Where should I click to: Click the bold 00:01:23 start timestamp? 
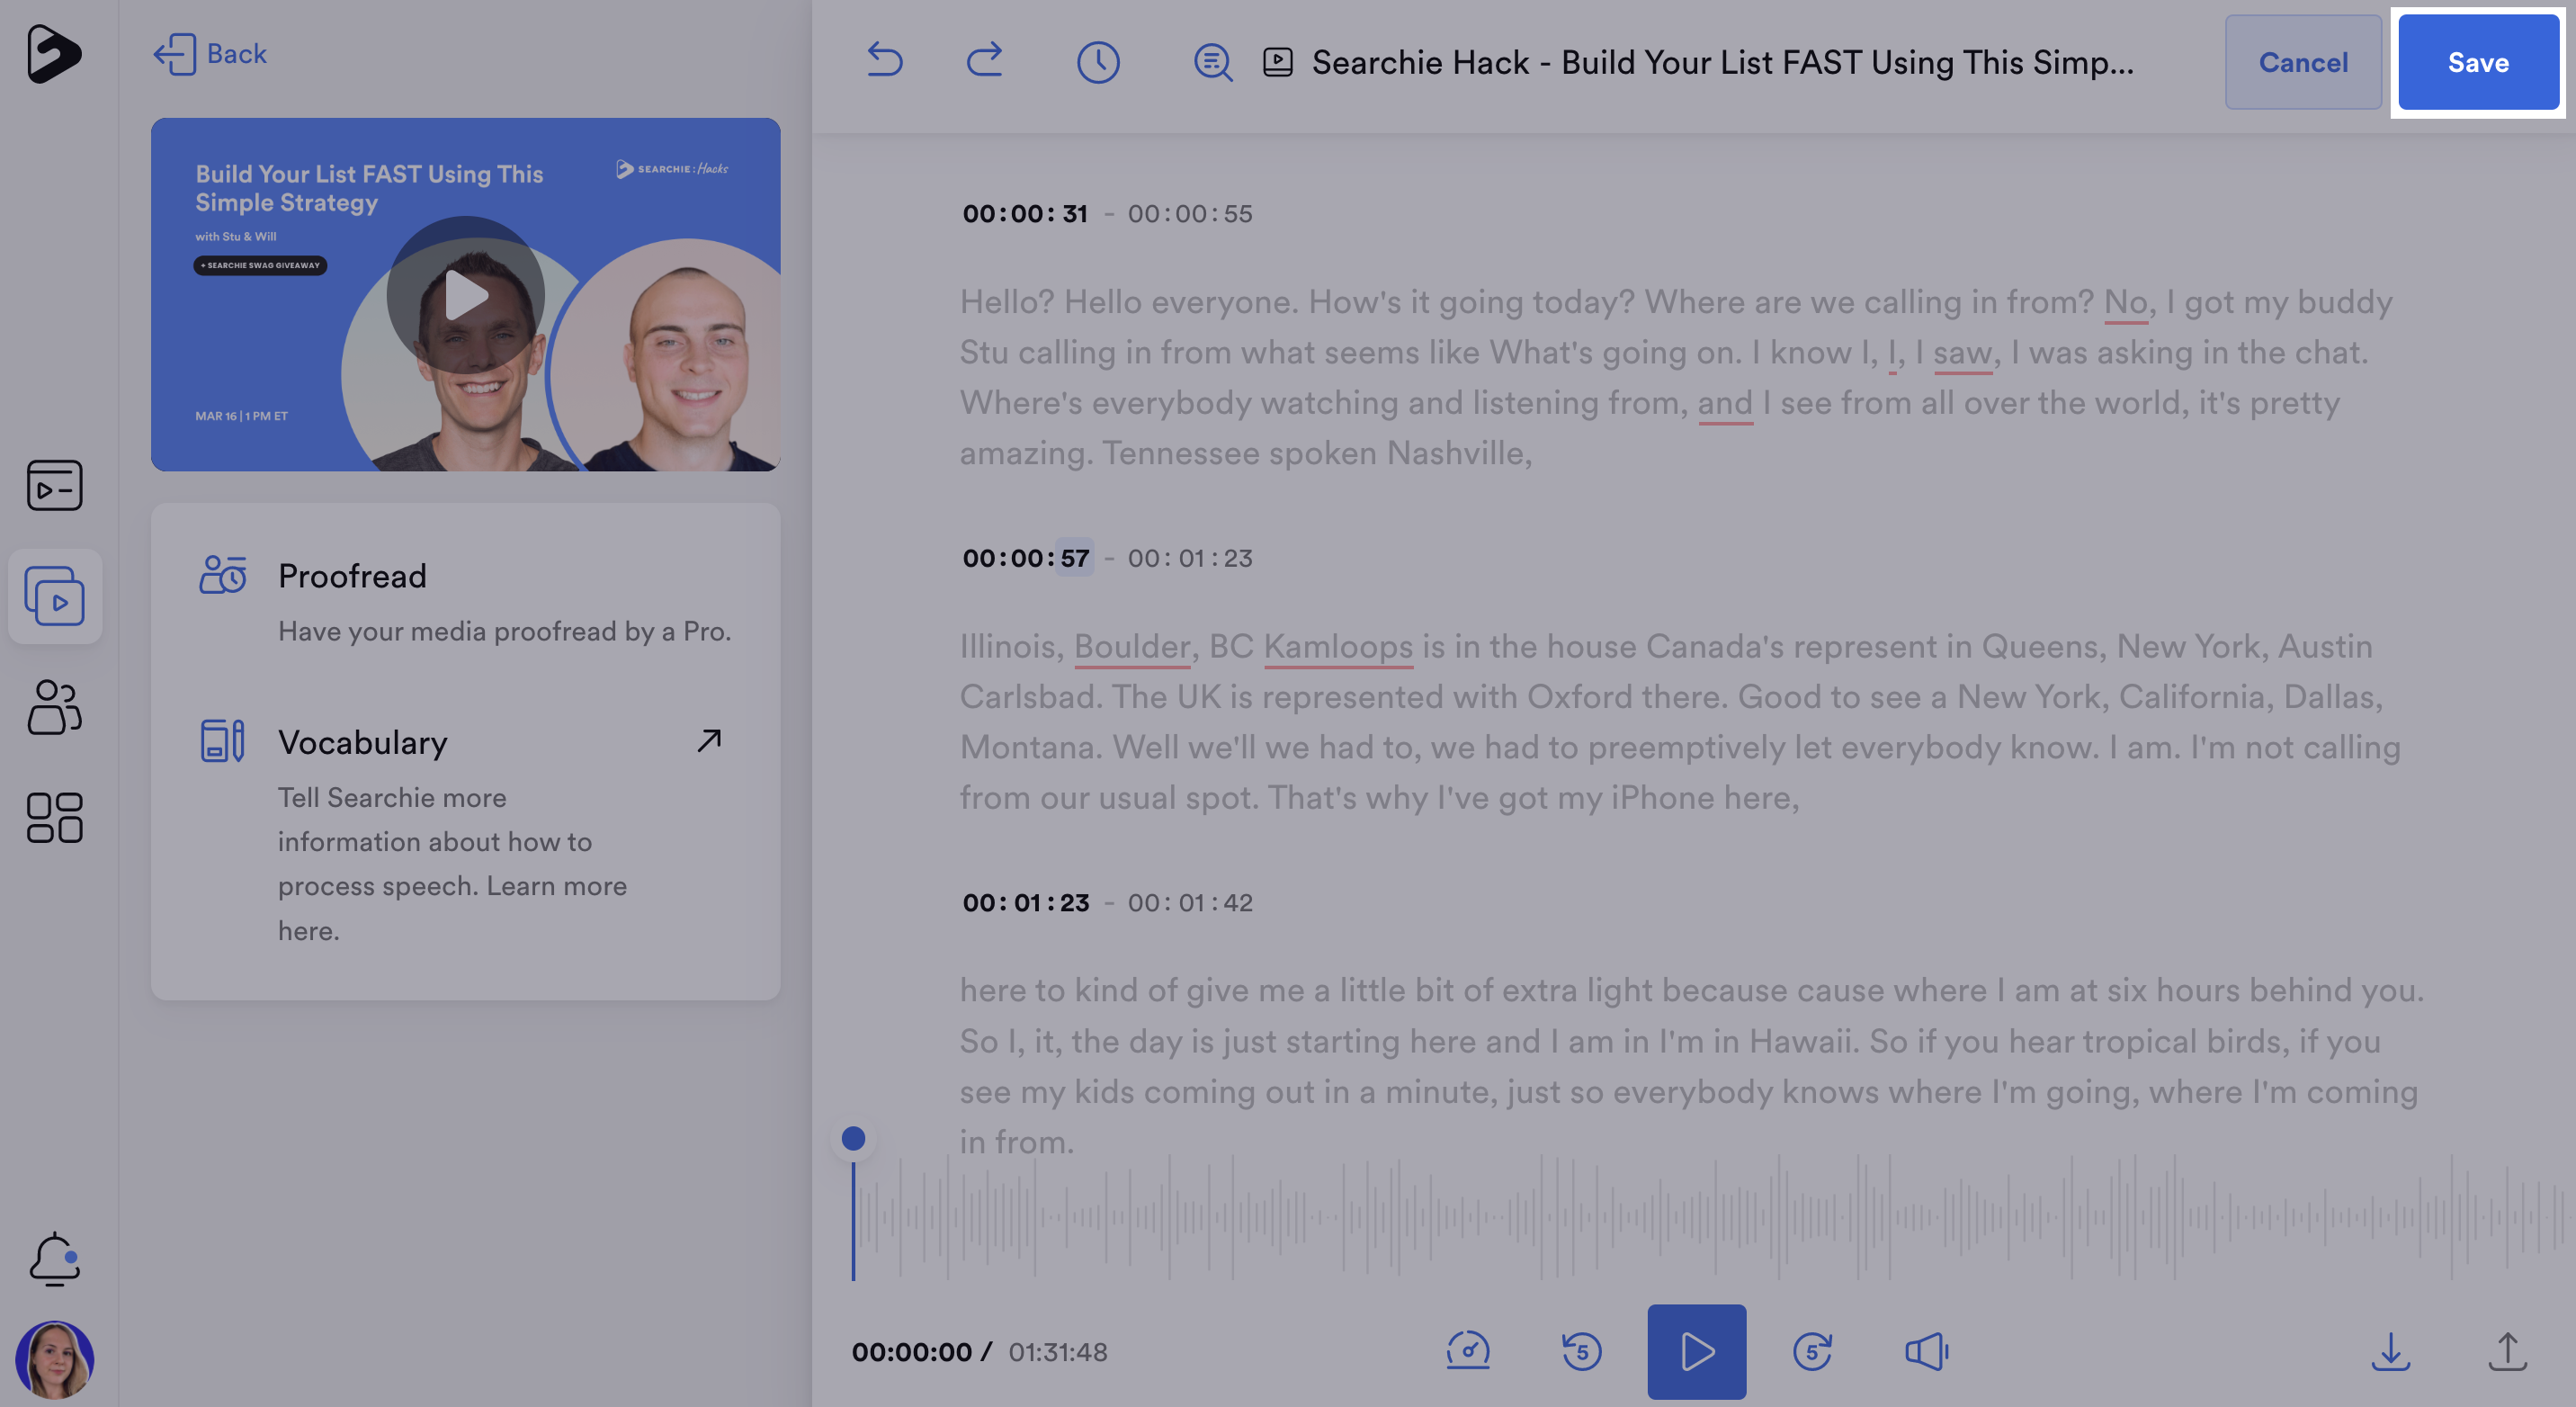1025,903
